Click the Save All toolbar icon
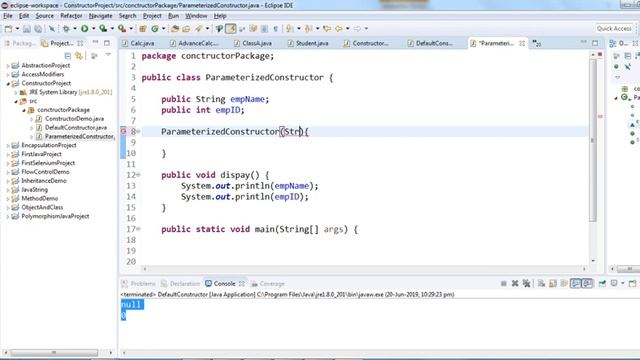 (x=38, y=29)
